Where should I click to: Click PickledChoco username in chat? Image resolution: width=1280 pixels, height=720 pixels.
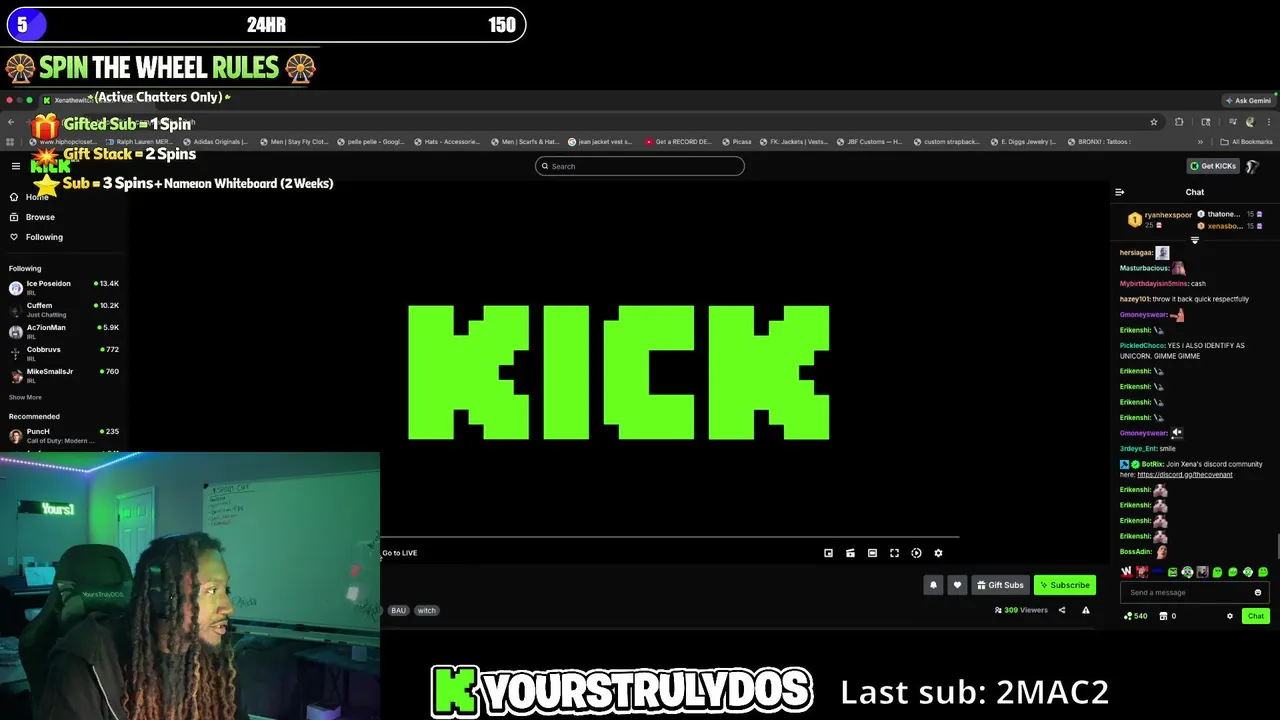1142,346
